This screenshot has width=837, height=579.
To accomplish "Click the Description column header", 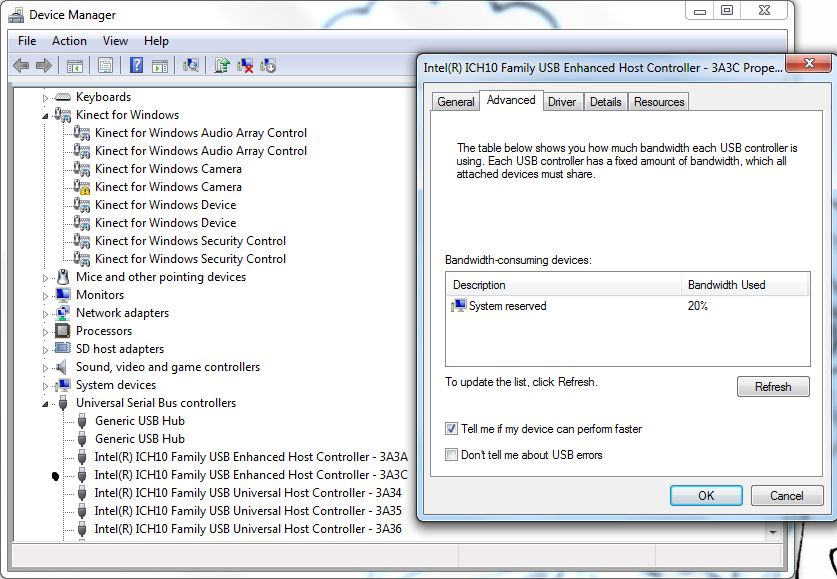I will 564,284.
